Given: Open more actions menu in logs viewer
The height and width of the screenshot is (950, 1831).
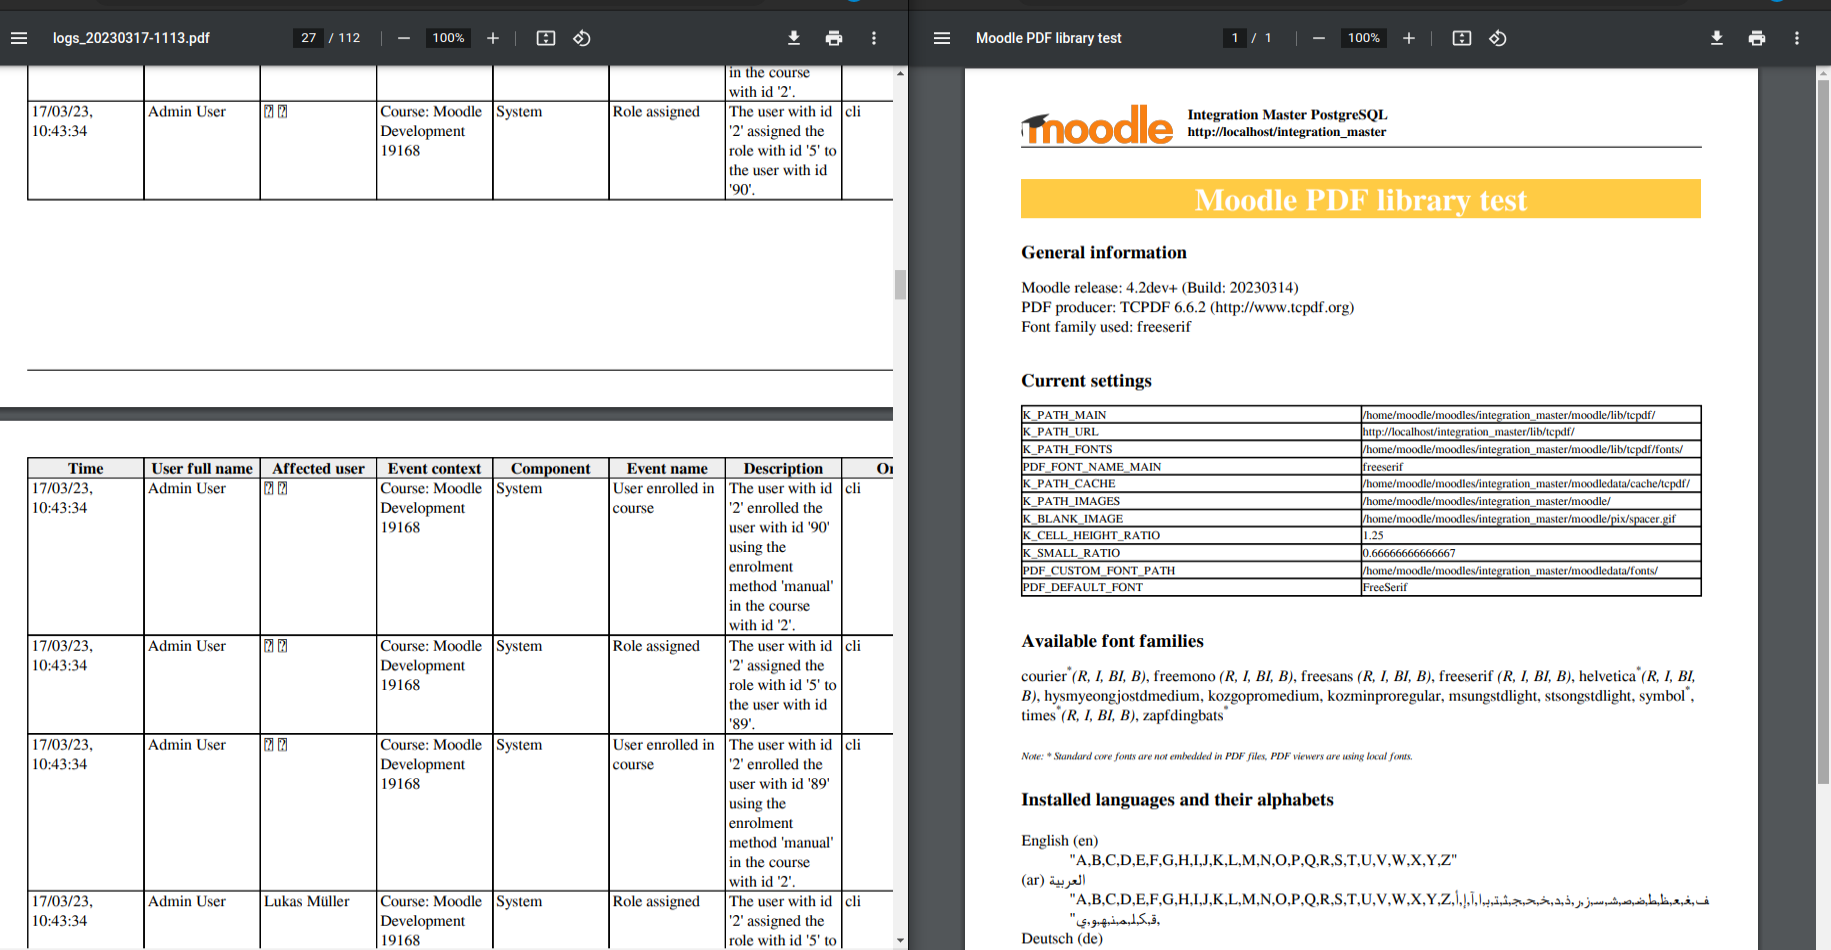Looking at the screenshot, I should 874,38.
